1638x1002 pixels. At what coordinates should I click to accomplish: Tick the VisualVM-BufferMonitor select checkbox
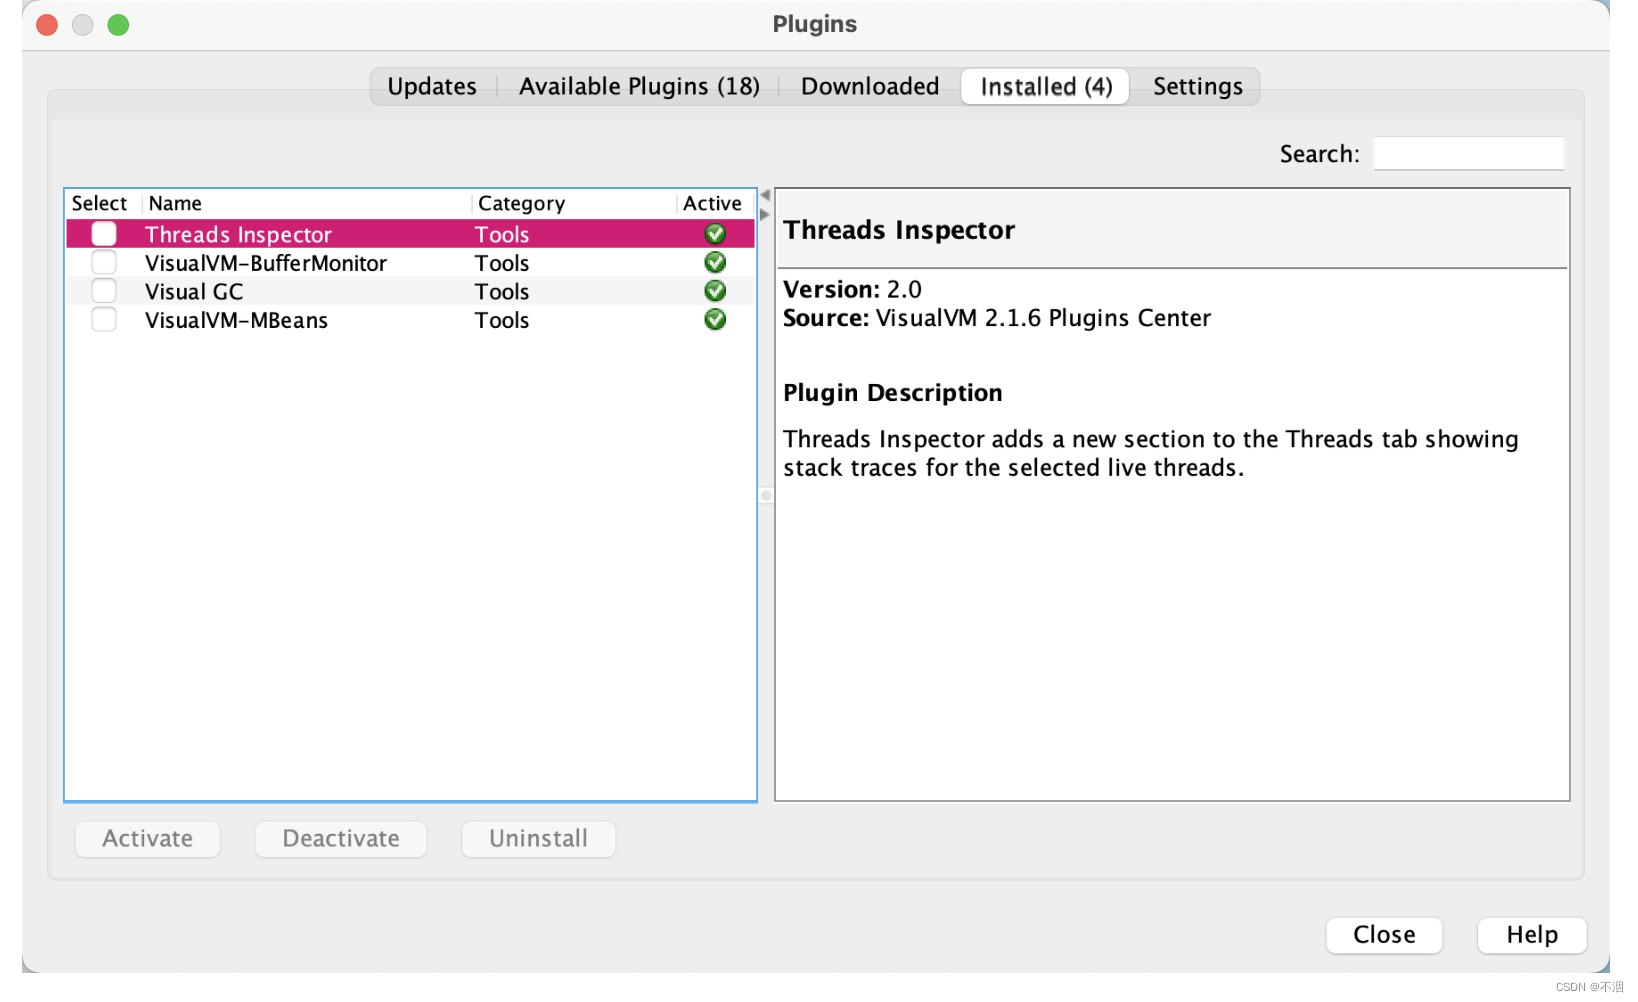coord(104,263)
